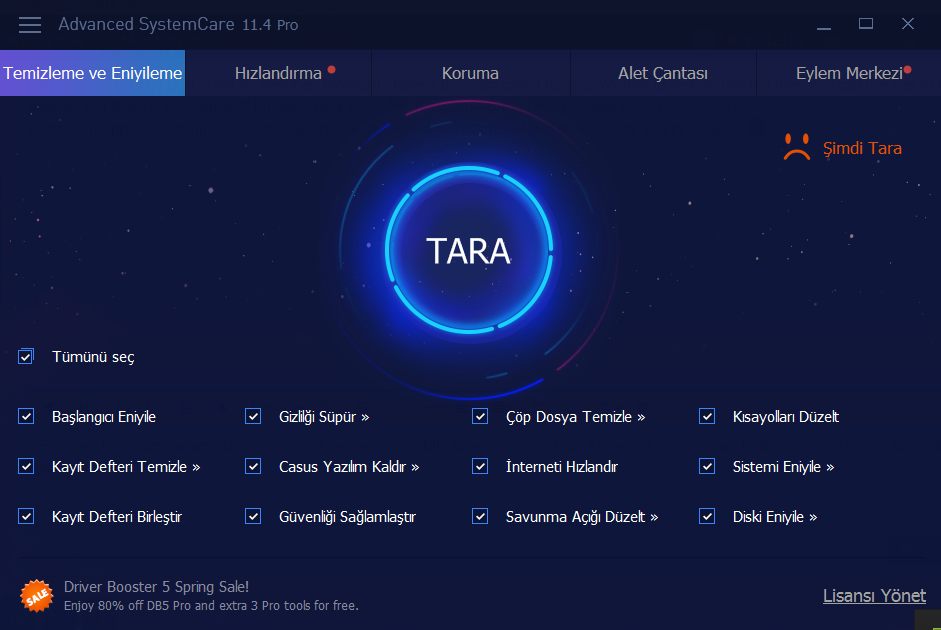This screenshot has width=941, height=630.
Task: Click the Kayıt Defteri Birleştir label
Action: coord(117,517)
